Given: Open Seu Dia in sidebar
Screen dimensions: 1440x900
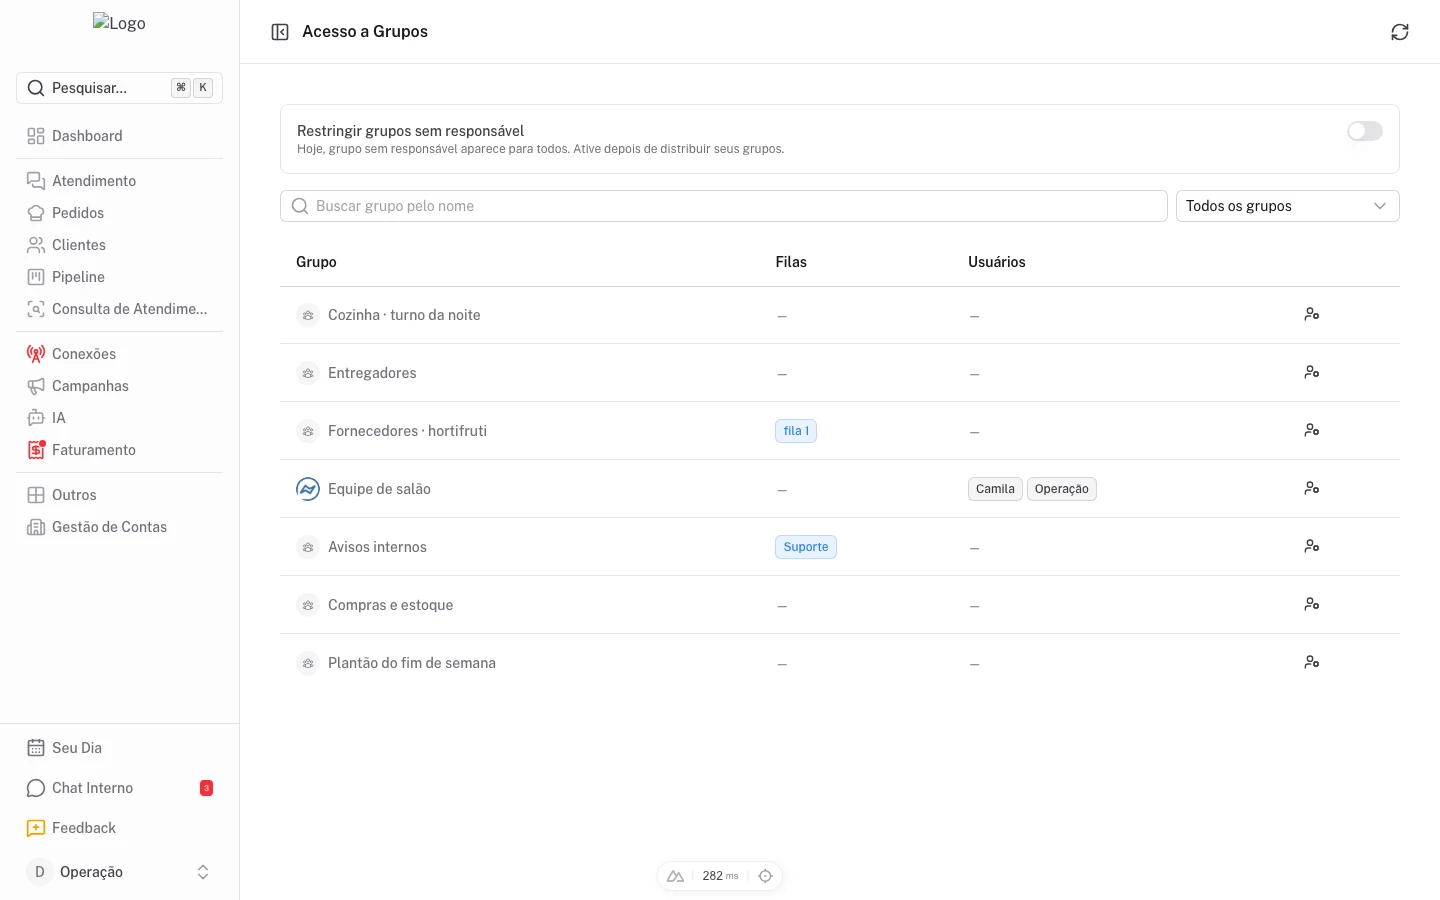Looking at the screenshot, I should (120, 748).
